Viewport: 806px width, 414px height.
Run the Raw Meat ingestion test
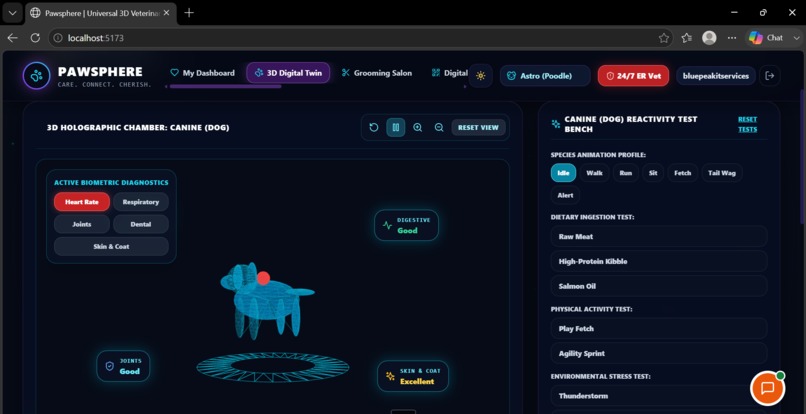pyautogui.click(x=659, y=237)
